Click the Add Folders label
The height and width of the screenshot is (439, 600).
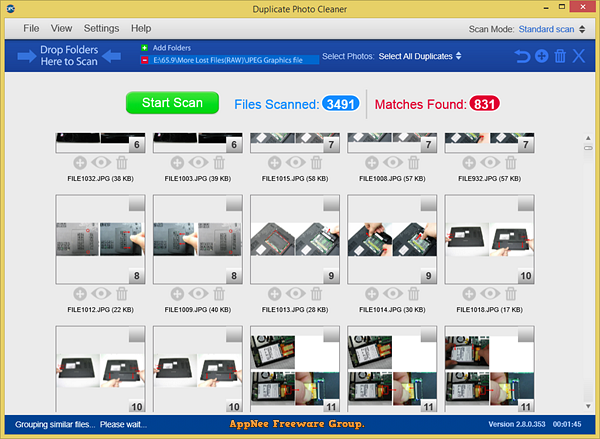(x=171, y=48)
